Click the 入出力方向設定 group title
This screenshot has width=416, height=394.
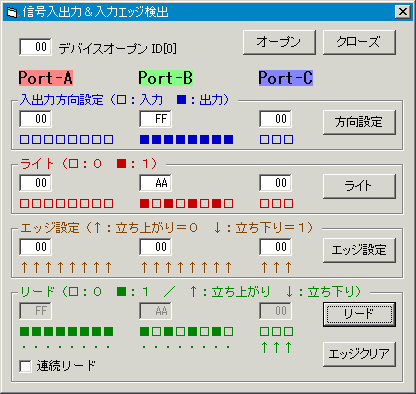click(x=125, y=100)
